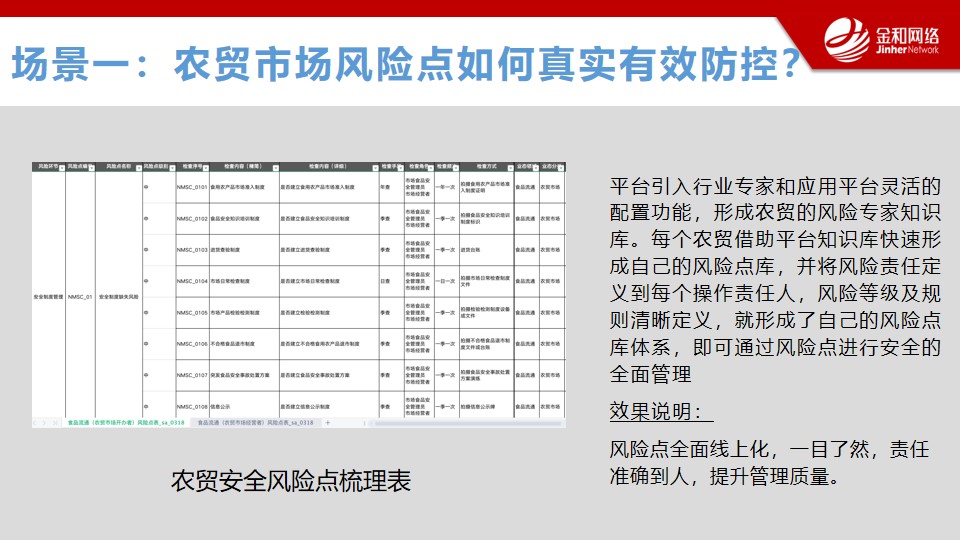The width and height of the screenshot is (960, 540).
Task: Open the 风险点编号 column filter dropdown
Action: click(x=92, y=168)
